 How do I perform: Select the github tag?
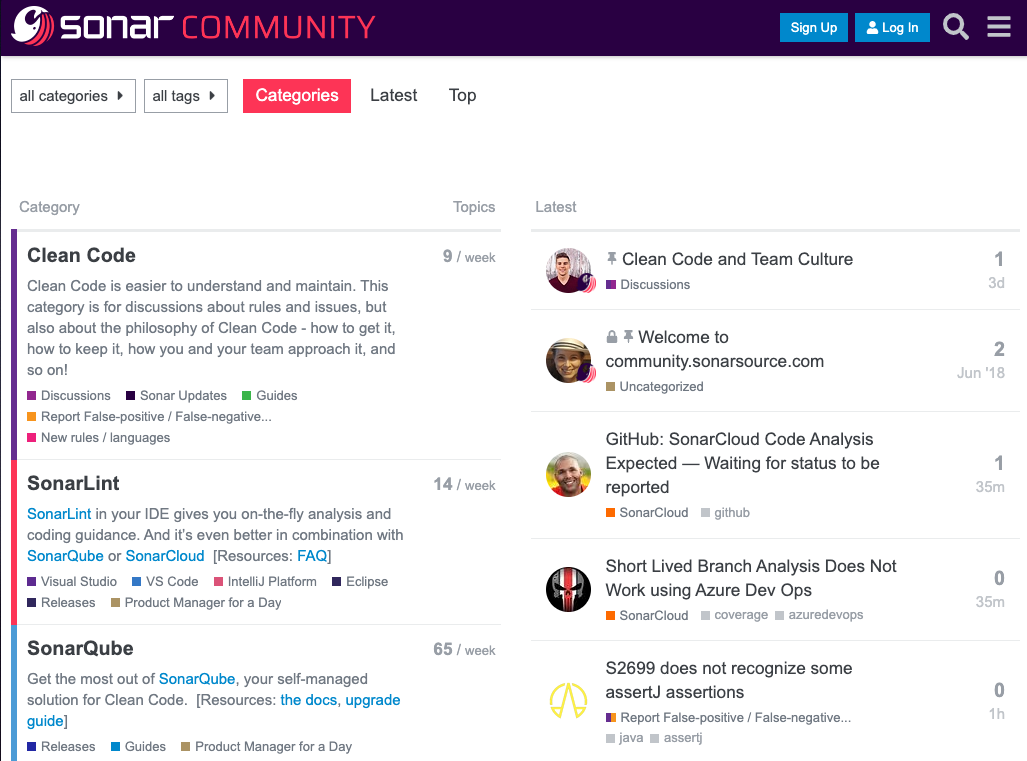click(725, 513)
